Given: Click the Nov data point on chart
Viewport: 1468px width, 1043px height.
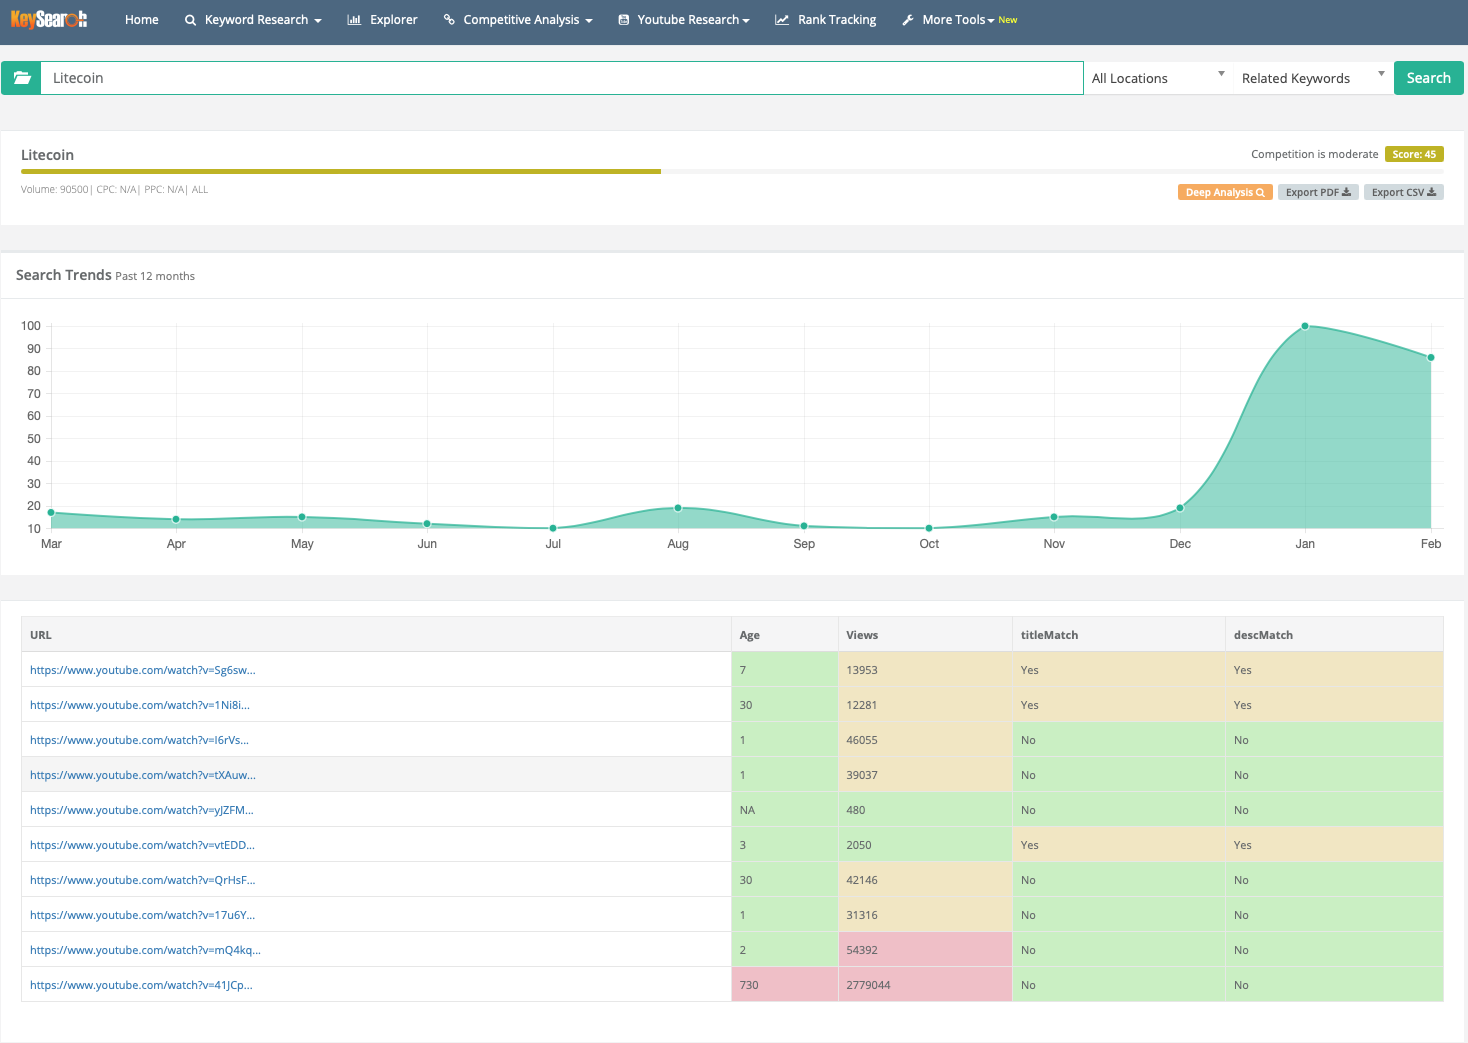Looking at the screenshot, I should click(x=1054, y=517).
